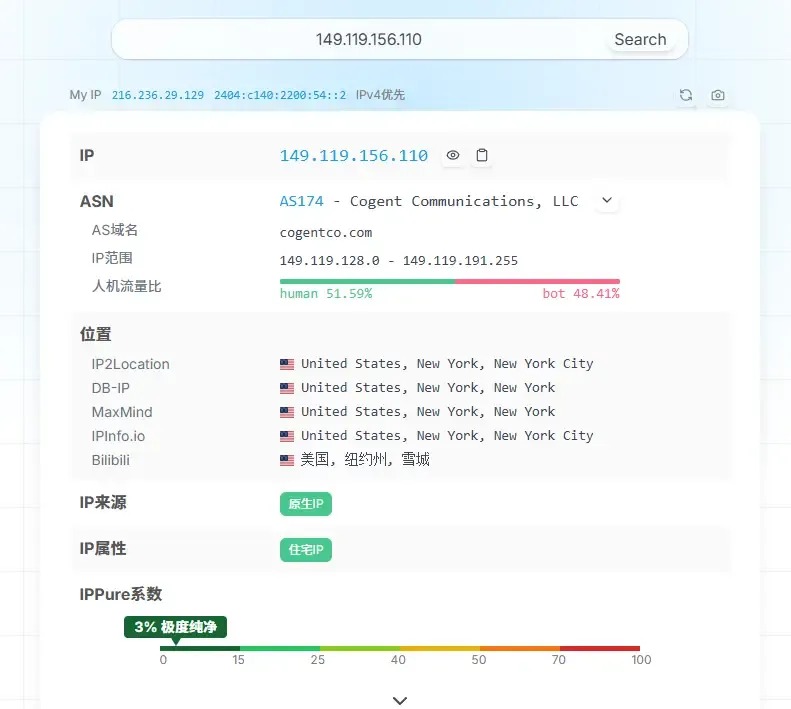Click the camera screenshot icon

(x=718, y=95)
